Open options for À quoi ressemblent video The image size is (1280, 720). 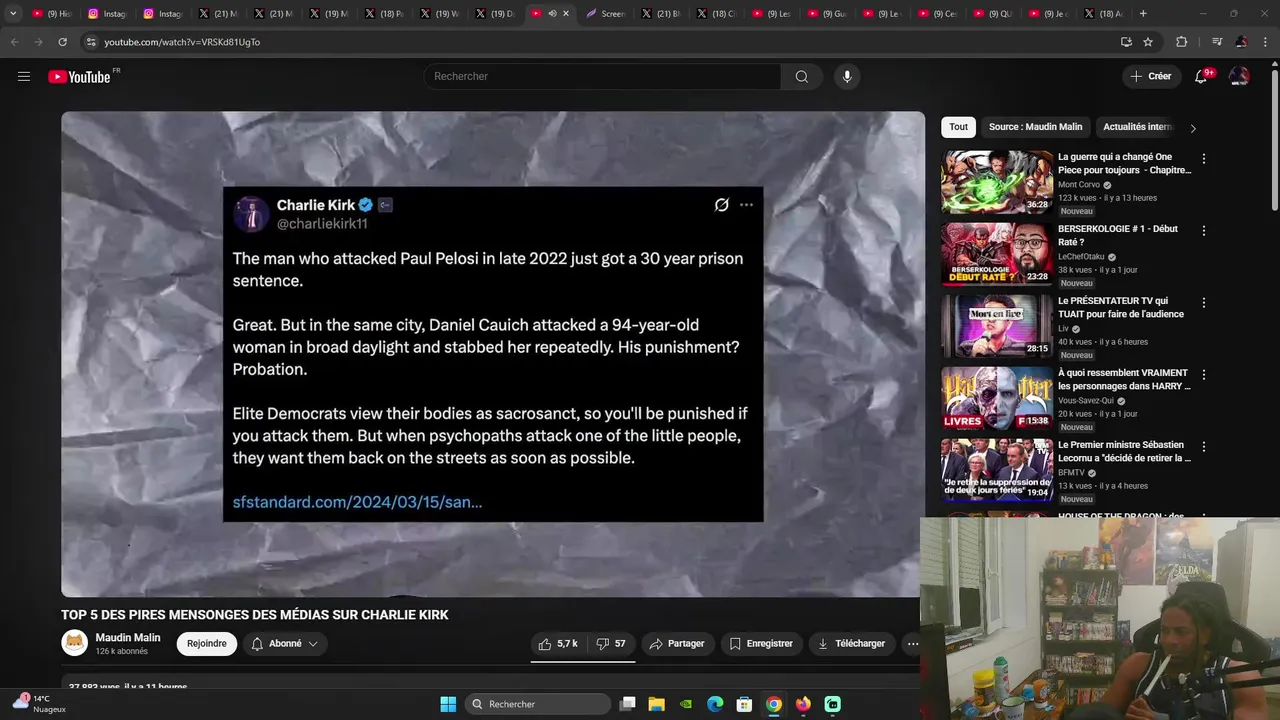tap(1204, 375)
